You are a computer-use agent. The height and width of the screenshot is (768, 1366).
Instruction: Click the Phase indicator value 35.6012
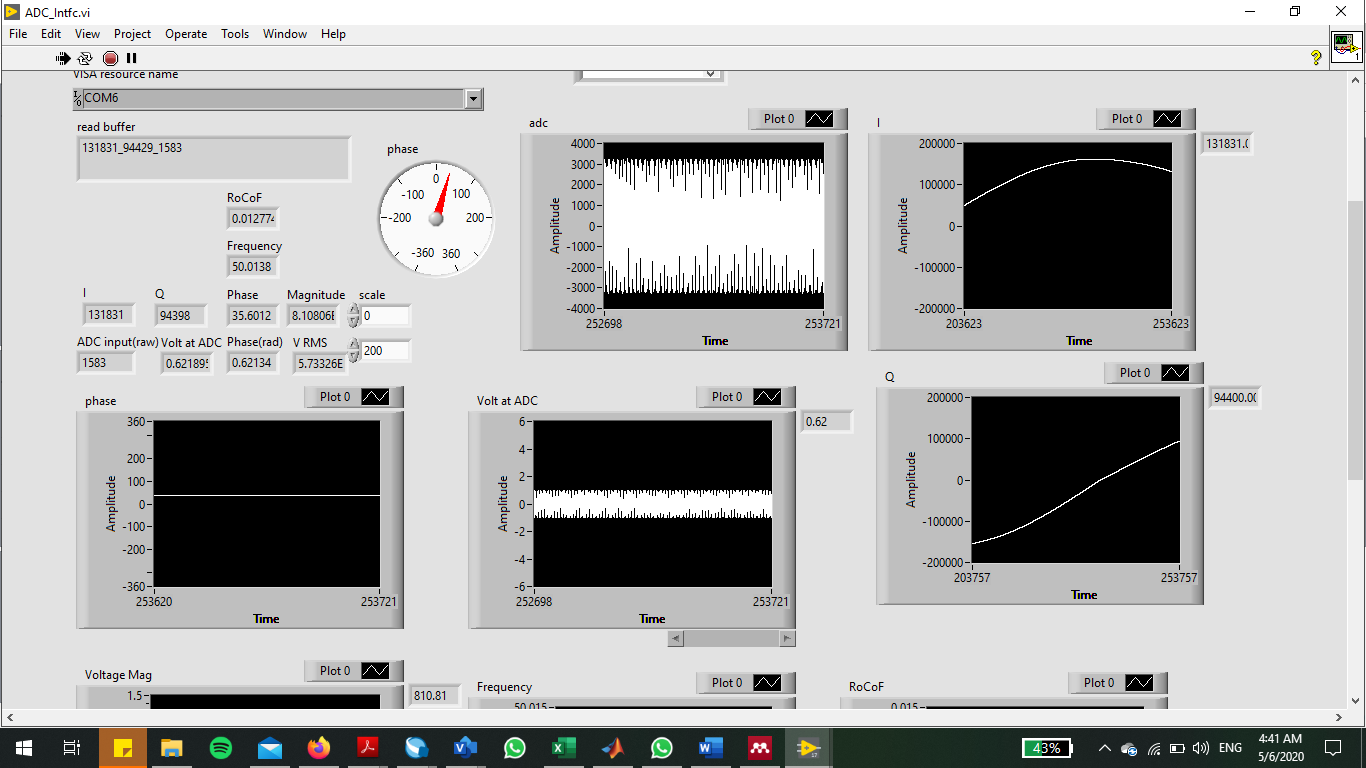pyautogui.click(x=251, y=315)
